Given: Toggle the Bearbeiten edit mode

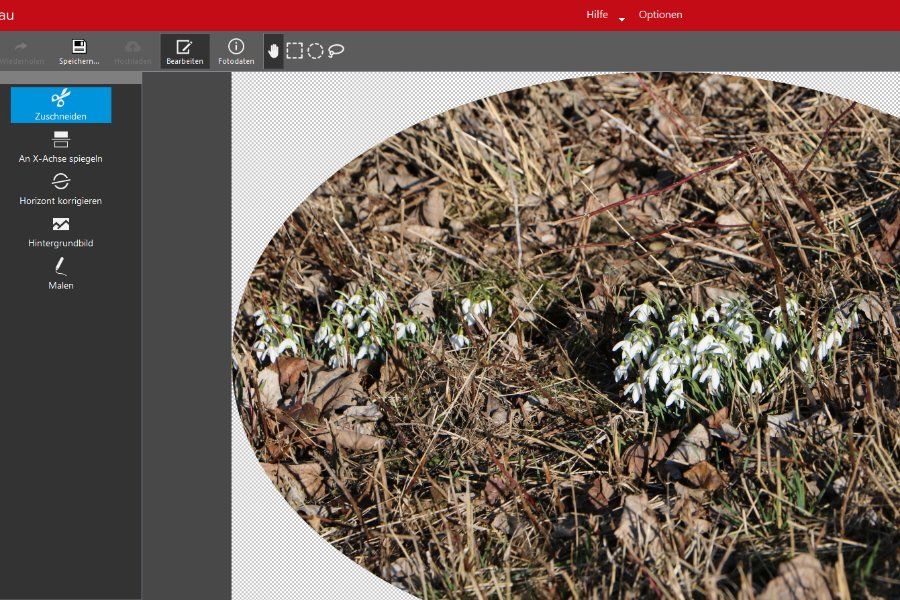Looking at the screenshot, I should 185,52.
